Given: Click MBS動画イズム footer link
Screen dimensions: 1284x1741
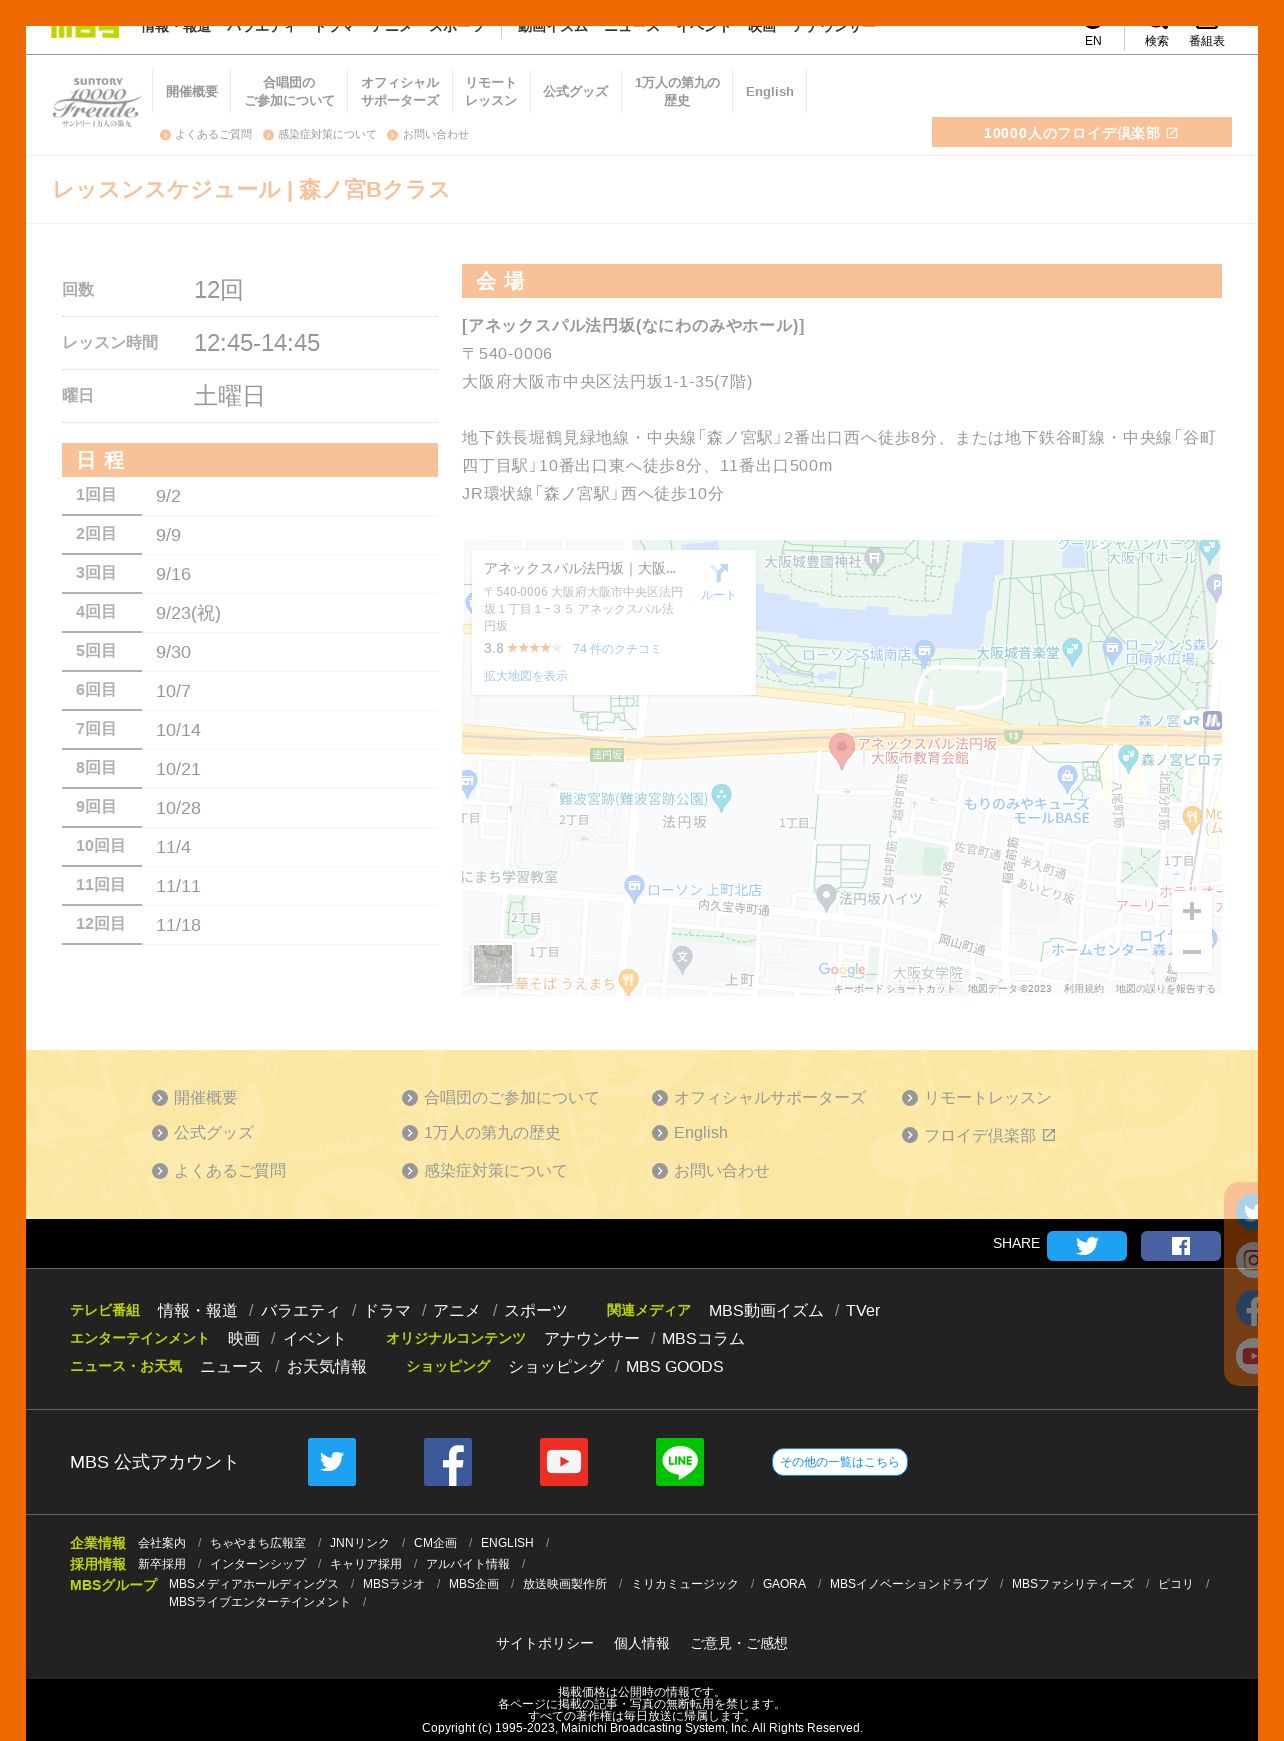Looking at the screenshot, I should [766, 1311].
